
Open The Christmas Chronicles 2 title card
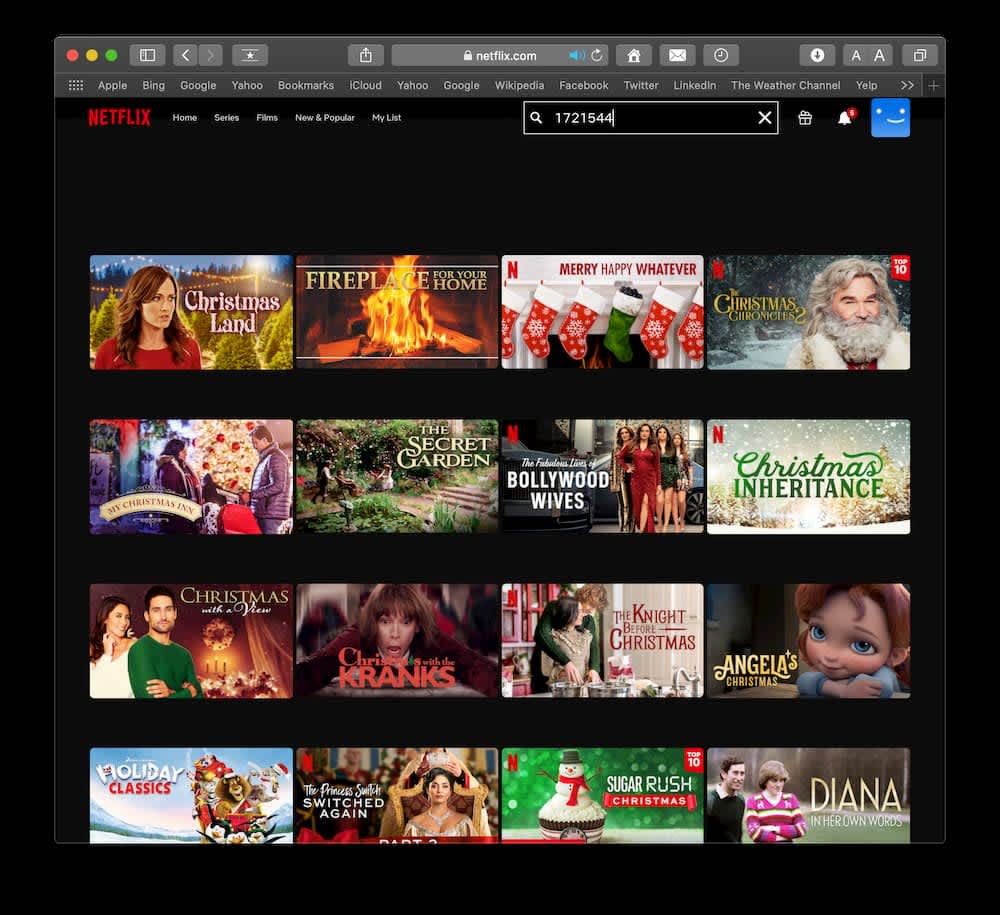click(x=809, y=312)
